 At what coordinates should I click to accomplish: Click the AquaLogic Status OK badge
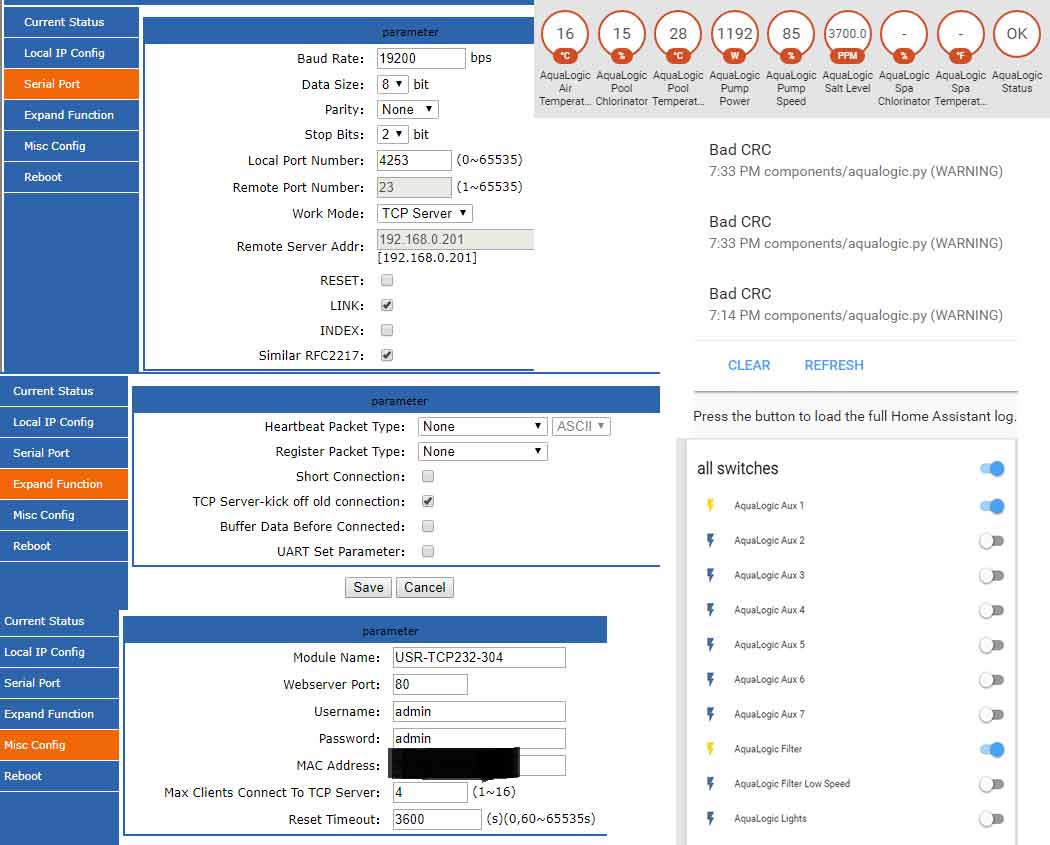pos(1017,34)
